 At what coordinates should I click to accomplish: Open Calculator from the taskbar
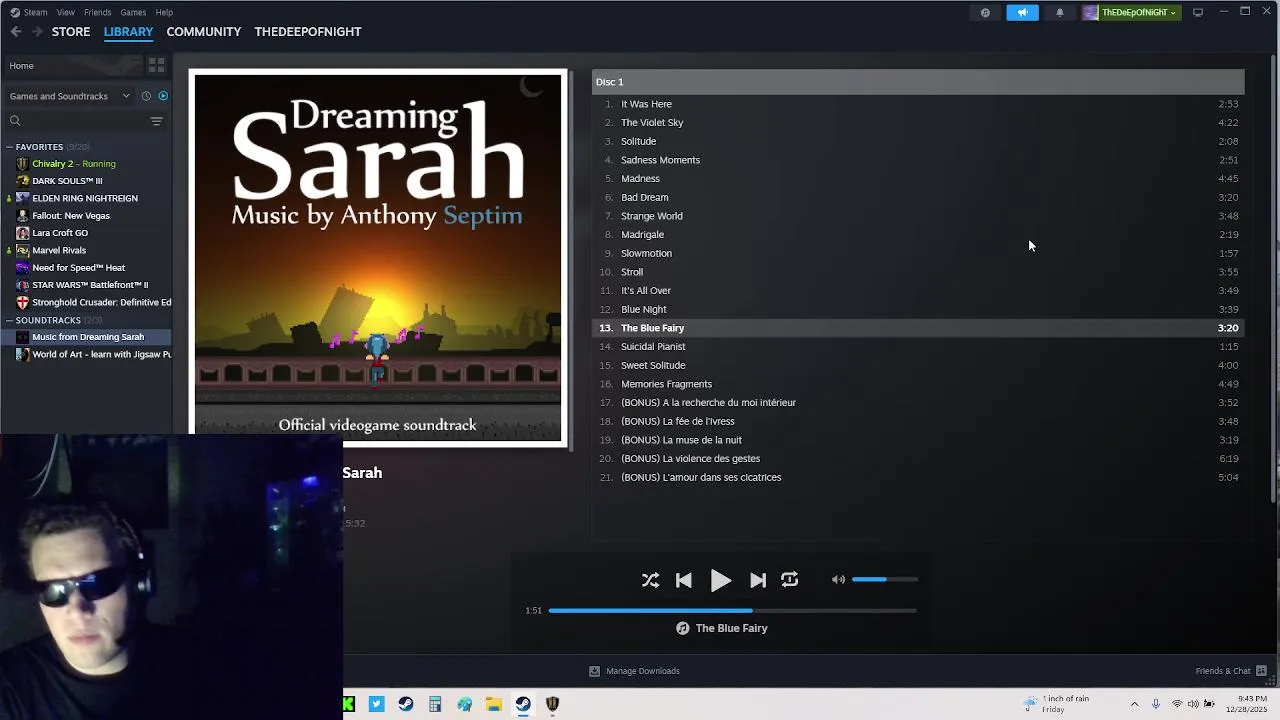(435, 704)
